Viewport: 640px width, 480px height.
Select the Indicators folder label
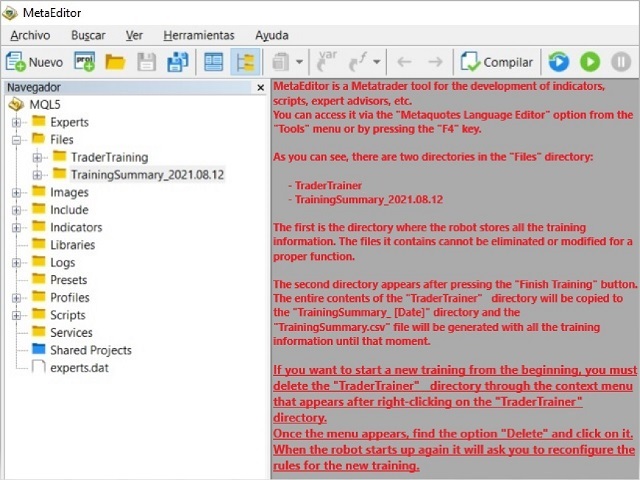(76, 227)
